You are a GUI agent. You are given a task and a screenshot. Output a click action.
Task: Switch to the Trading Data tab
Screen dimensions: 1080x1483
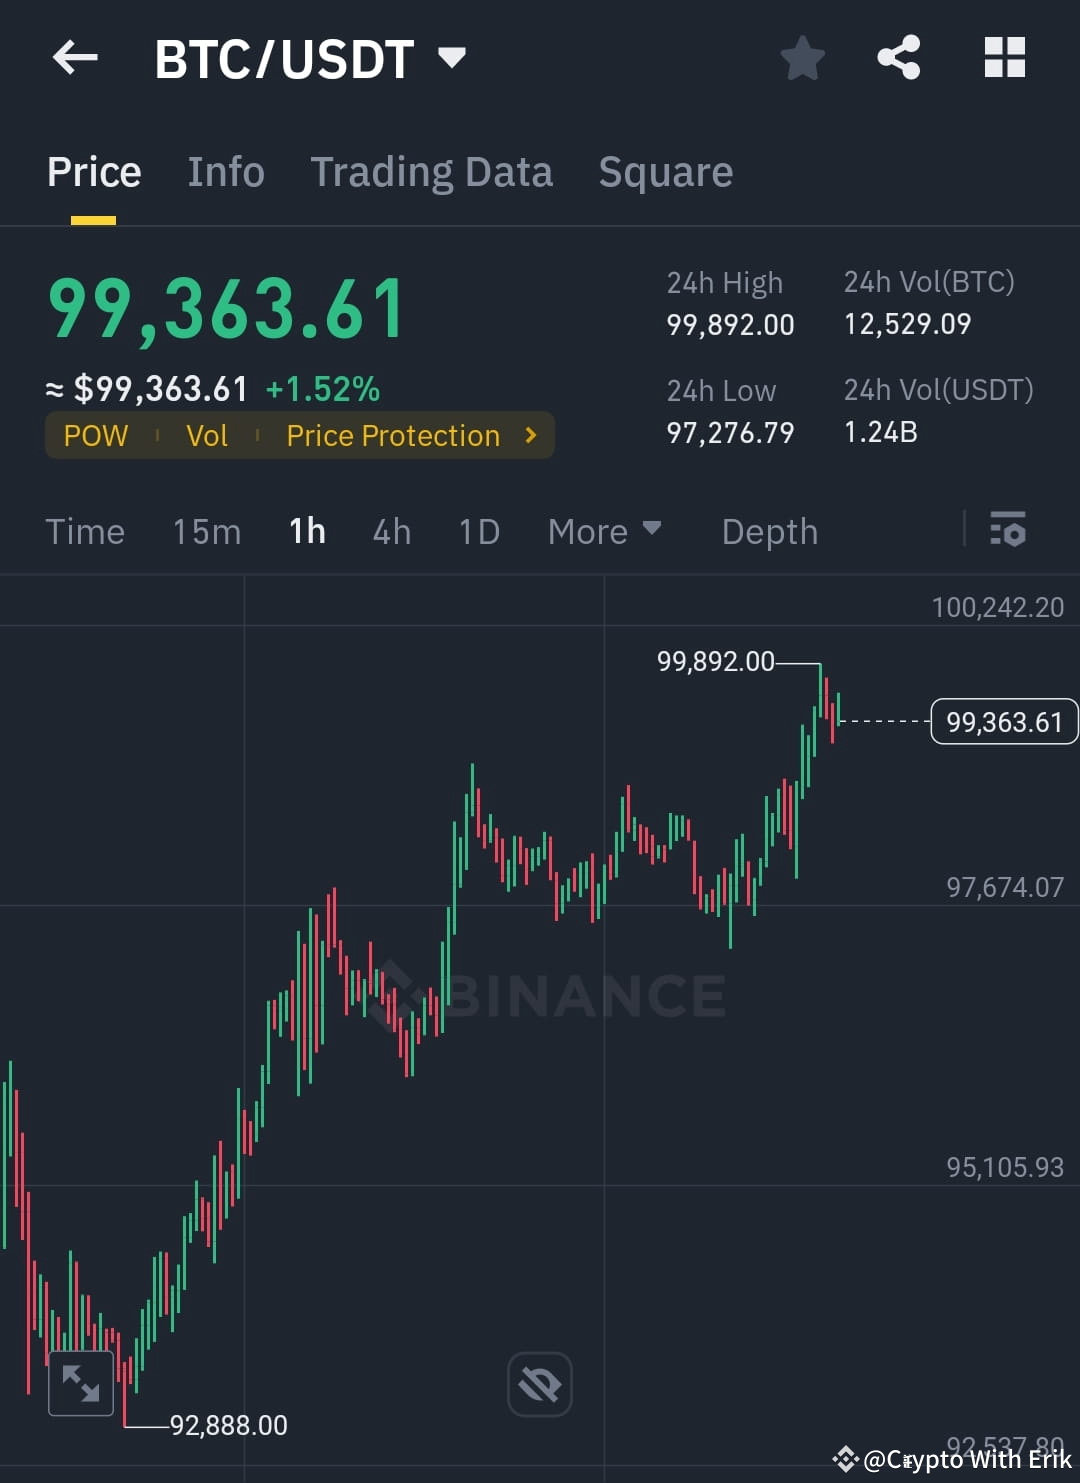[x=432, y=171]
